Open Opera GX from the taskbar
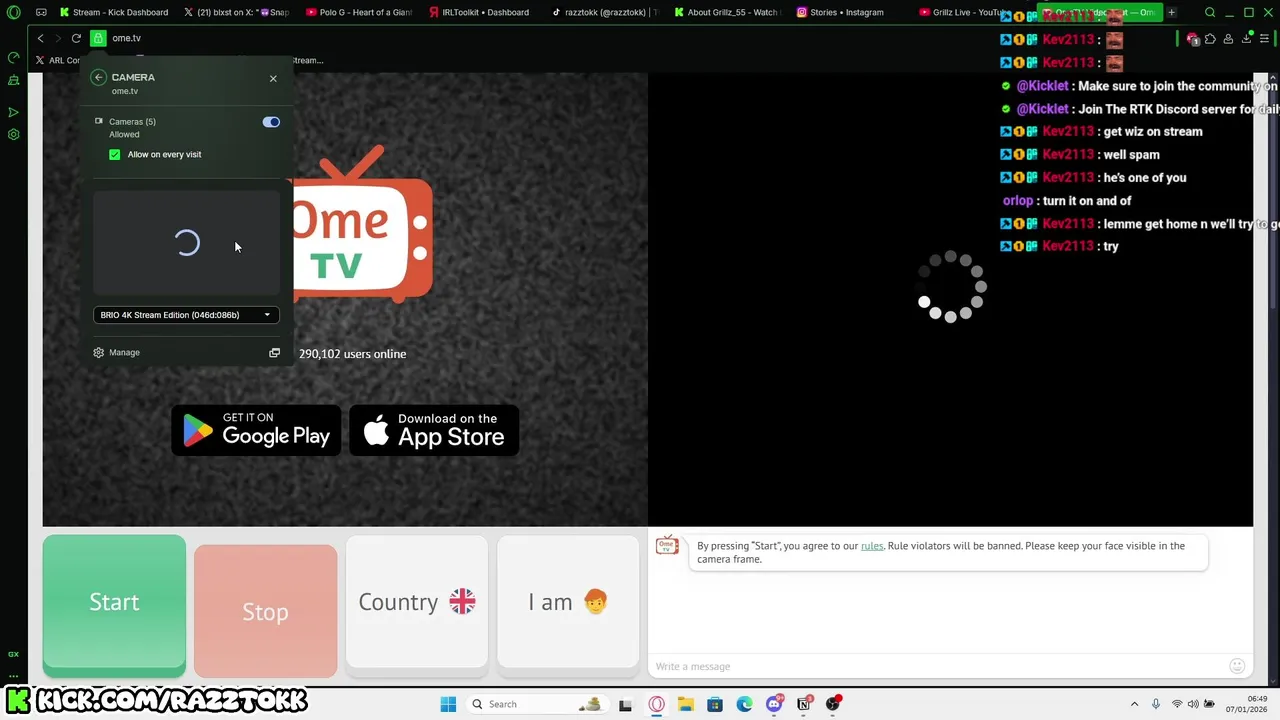Image resolution: width=1280 pixels, height=720 pixels. (656, 704)
